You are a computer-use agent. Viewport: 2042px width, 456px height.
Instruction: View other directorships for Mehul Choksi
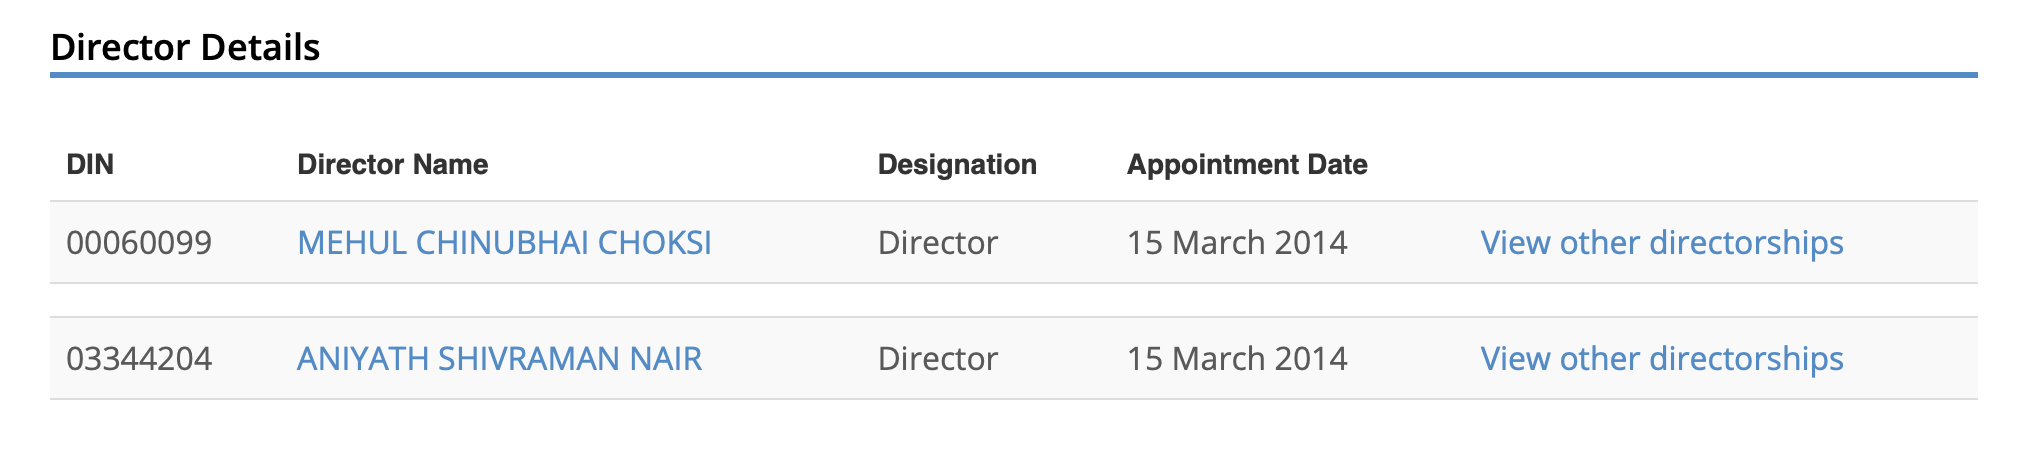pyautogui.click(x=1661, y=243)
